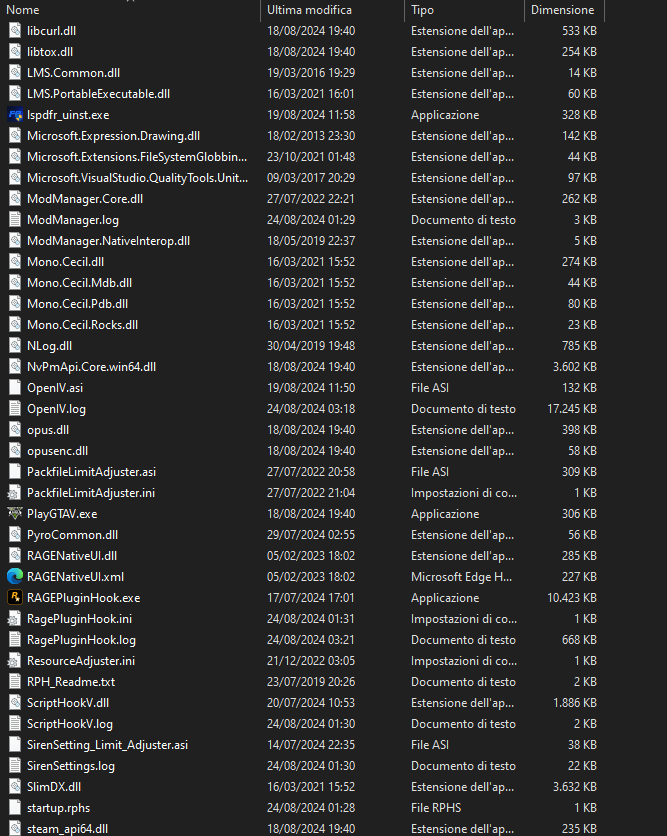
Task: Select the LMS.Common.dll file name
Action: pyautogui.click(x=74, y=73)
